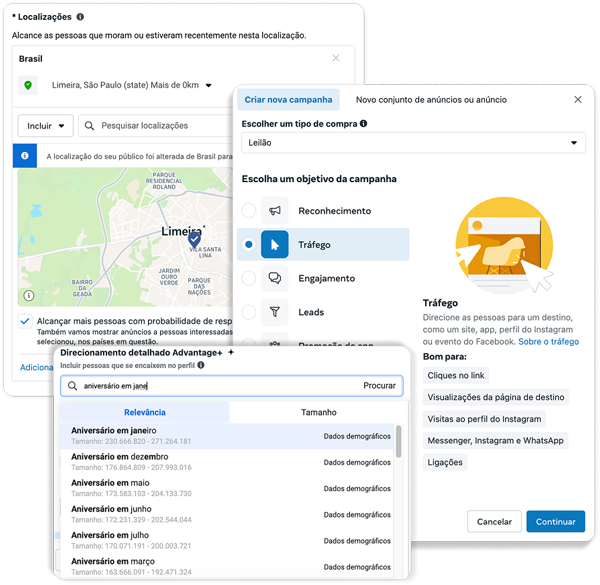Select the Reconhecimento radio button
Image resolution: width=600 pixels, height=585 pixels.
point(249,211)
